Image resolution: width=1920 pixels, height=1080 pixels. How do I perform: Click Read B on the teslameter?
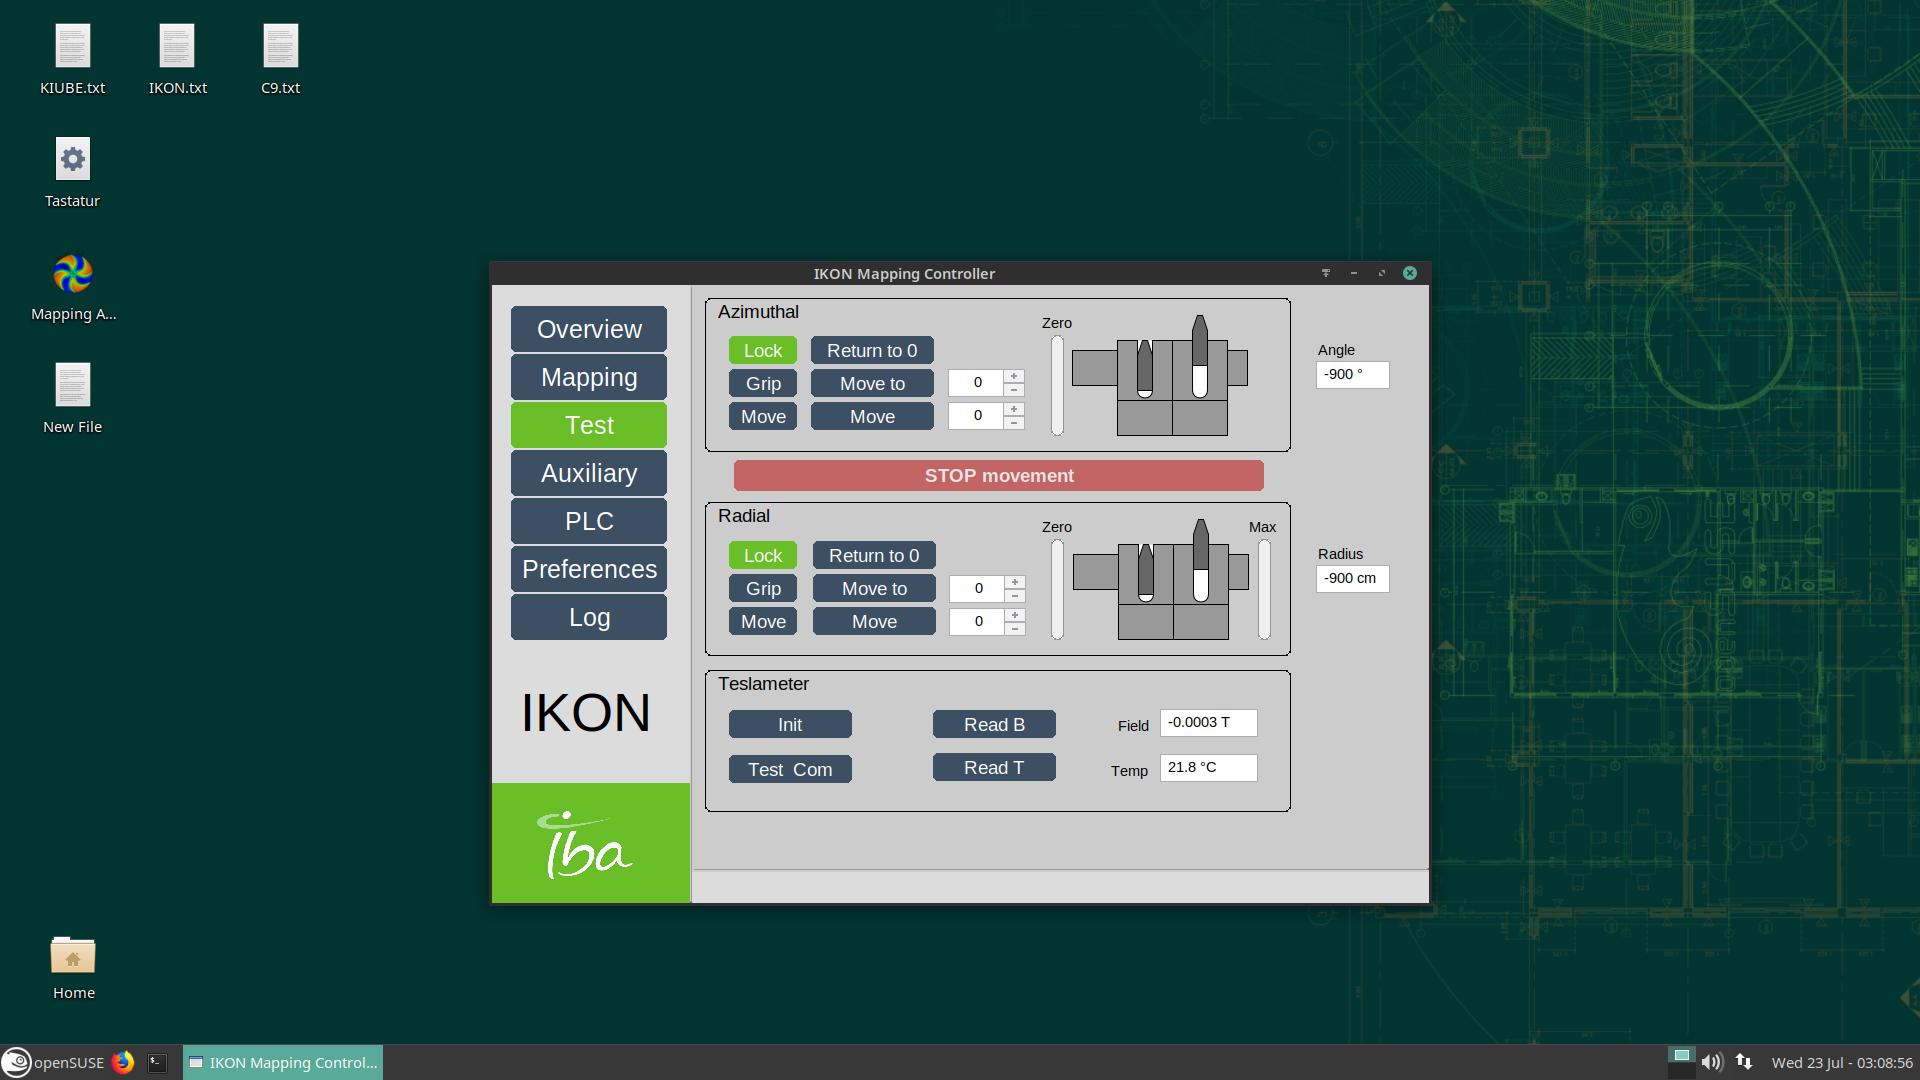(994, 724)
